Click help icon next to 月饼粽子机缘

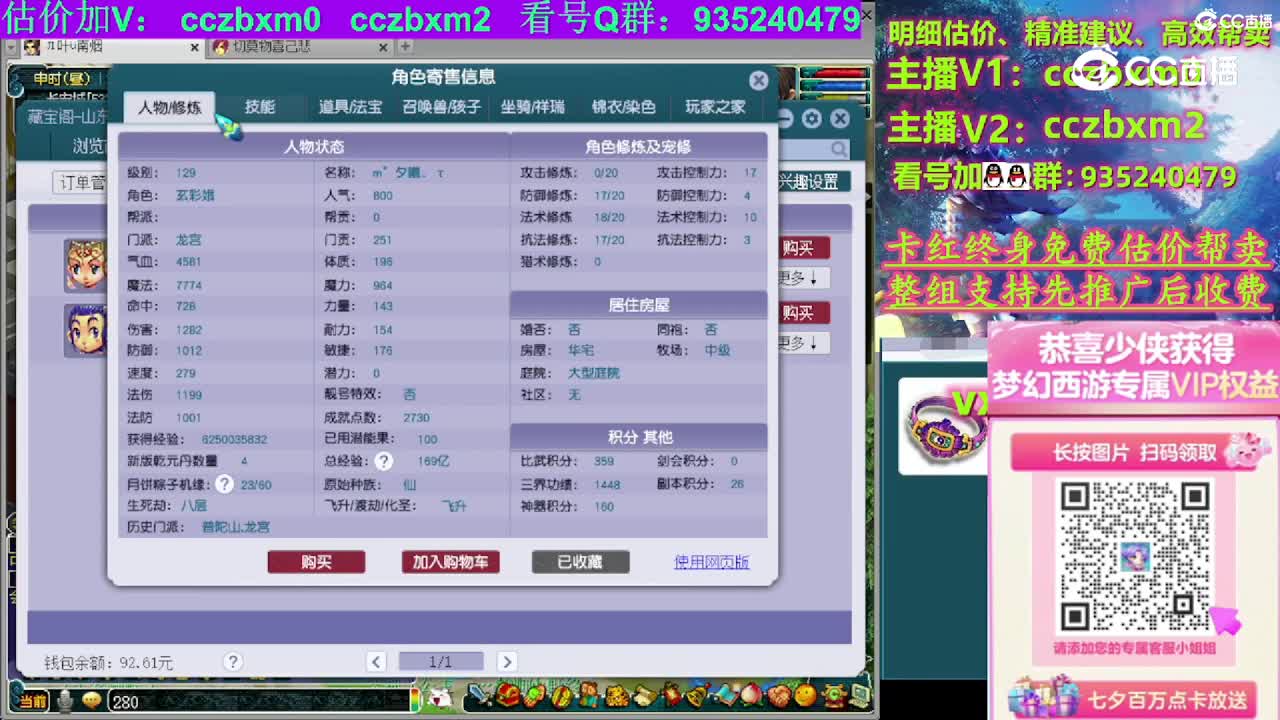(225, 484)
